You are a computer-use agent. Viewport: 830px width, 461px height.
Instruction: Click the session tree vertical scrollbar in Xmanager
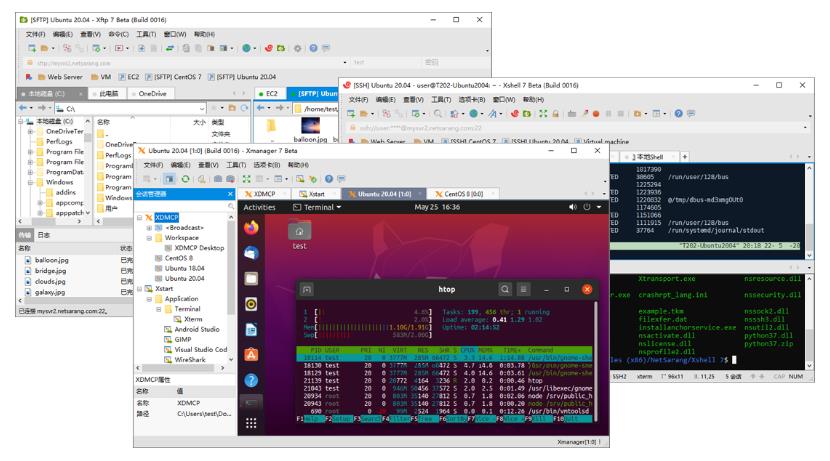pyautogui.click(x=231, y=287)
